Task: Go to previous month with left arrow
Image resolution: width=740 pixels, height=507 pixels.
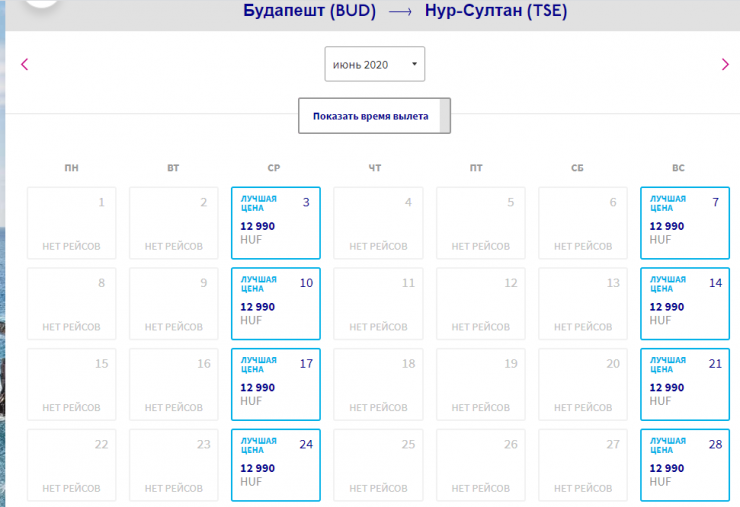Action: [25, 65]
